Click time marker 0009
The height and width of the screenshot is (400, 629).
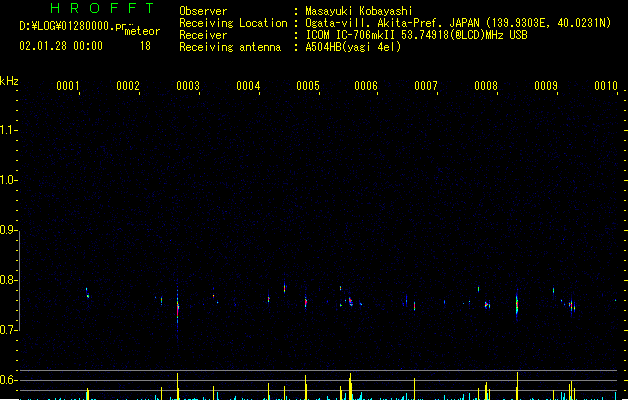click(546, 86)
